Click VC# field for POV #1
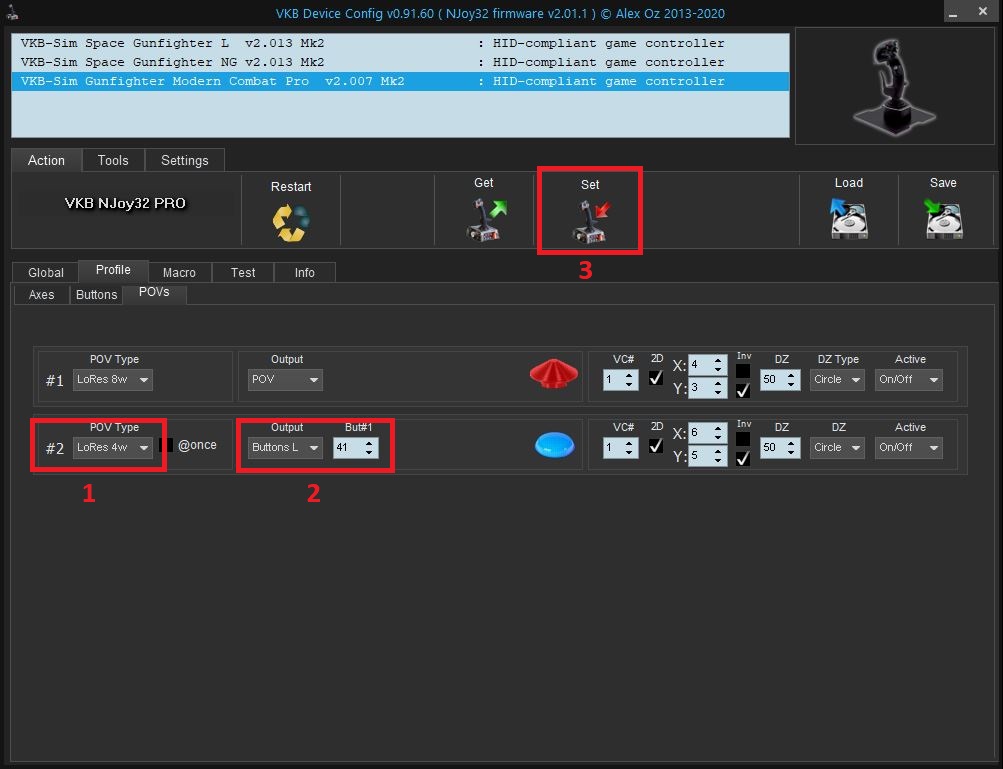The height and width of the screenshot is (769, 1003). (x=620, y=379)
